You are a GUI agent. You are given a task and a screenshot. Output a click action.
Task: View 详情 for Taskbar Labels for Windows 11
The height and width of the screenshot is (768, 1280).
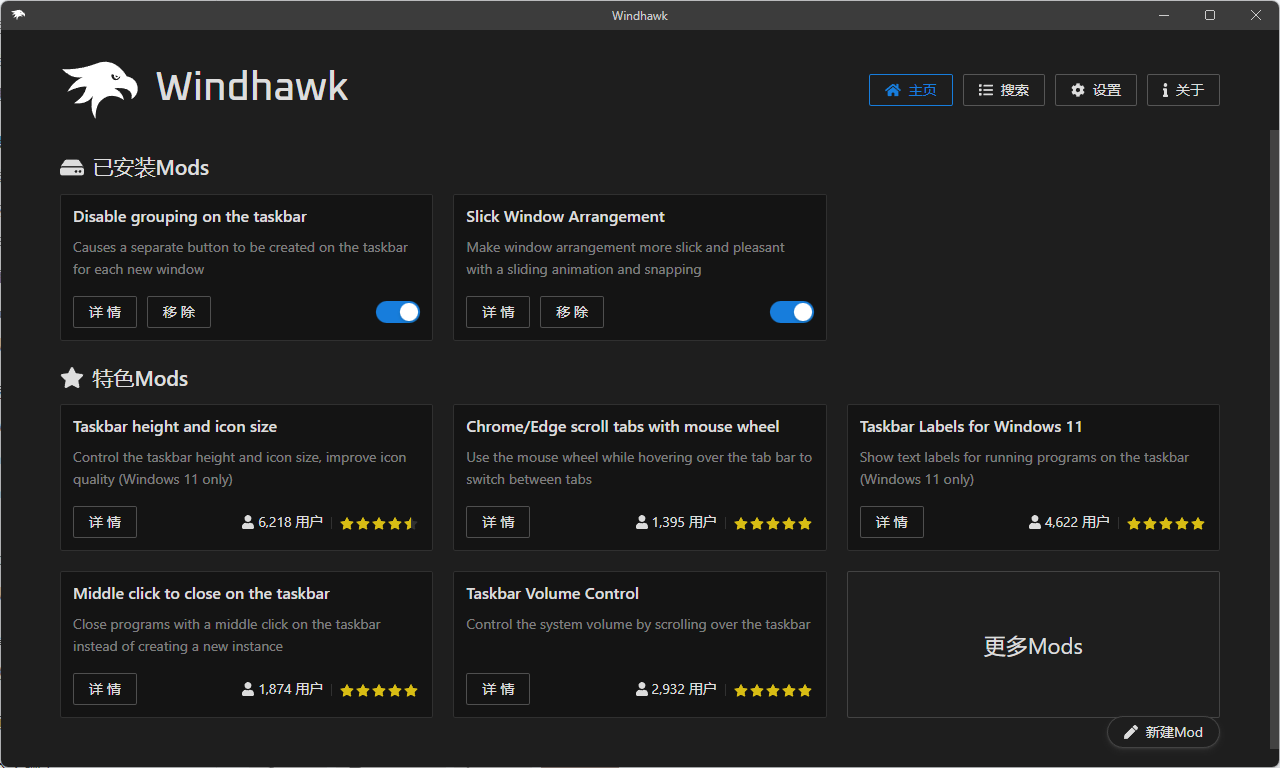(891, 522)
